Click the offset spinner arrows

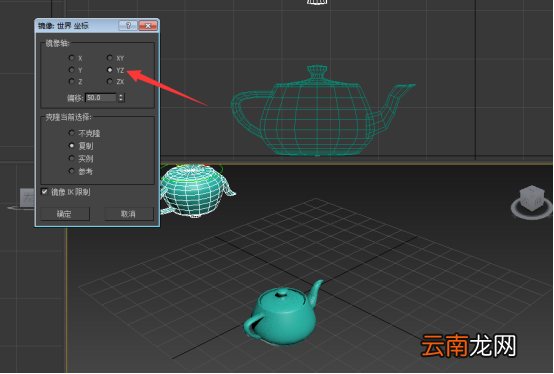(x=121, y=97)
